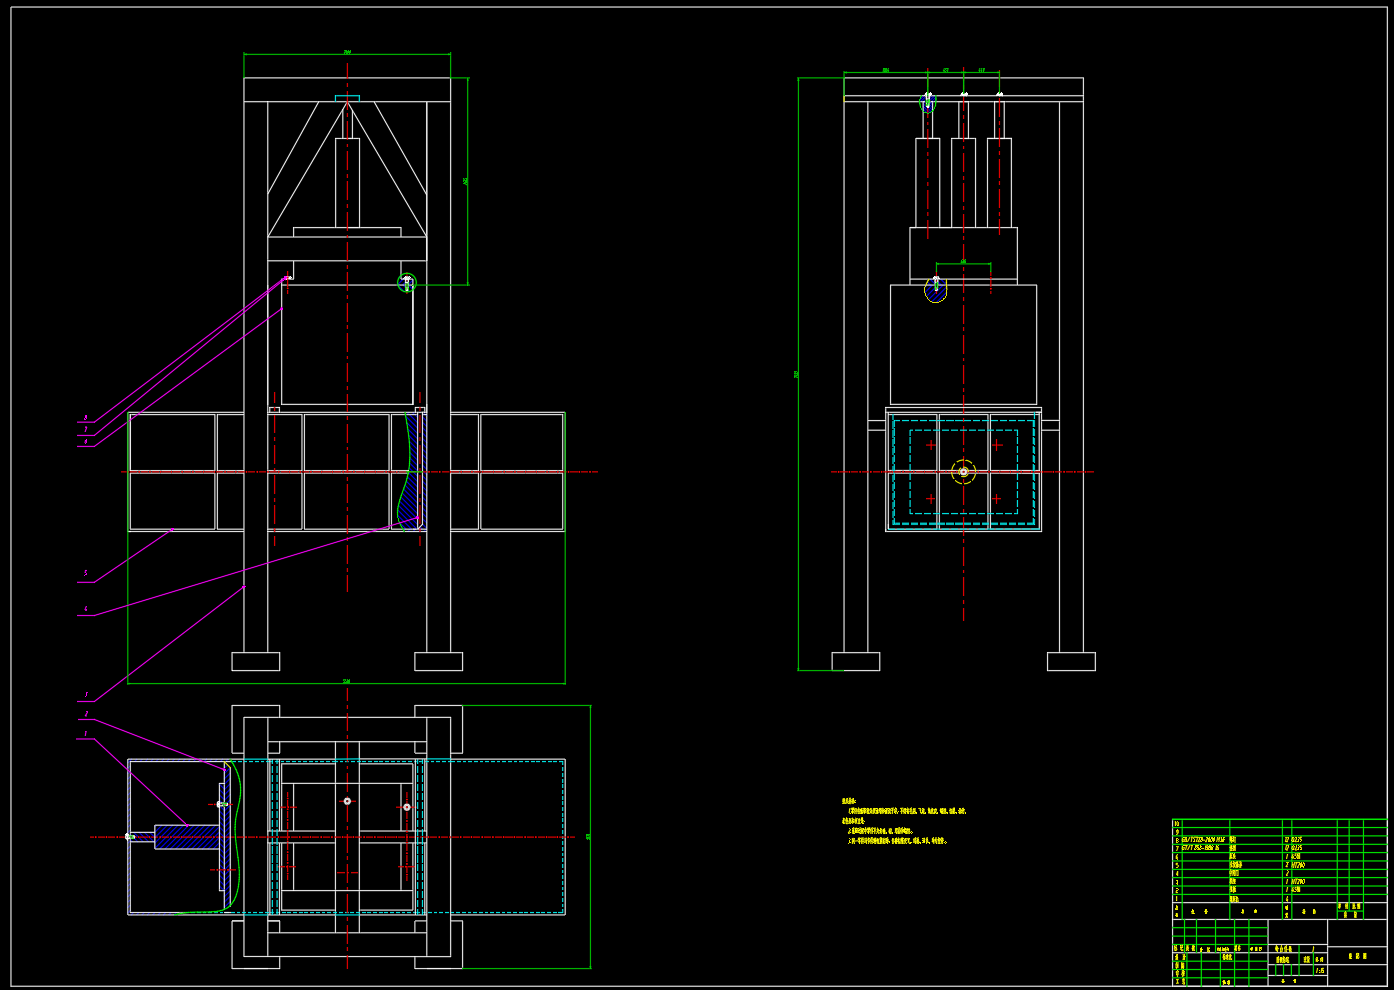Select the top width dimension of front view
The width and height of the screenshot is (1394, 990).
[347, 53]
